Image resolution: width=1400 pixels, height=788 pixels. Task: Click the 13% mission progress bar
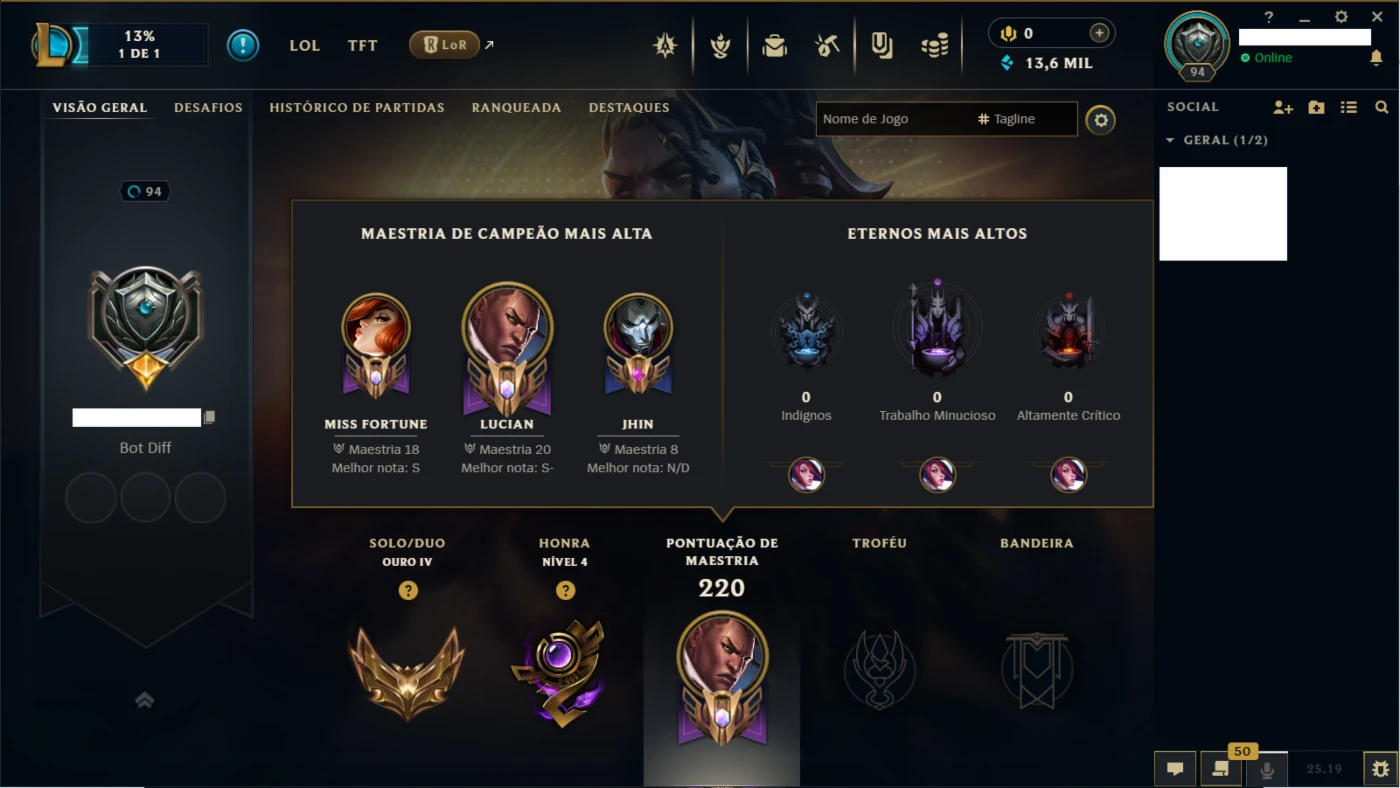[x=140, y=45]
